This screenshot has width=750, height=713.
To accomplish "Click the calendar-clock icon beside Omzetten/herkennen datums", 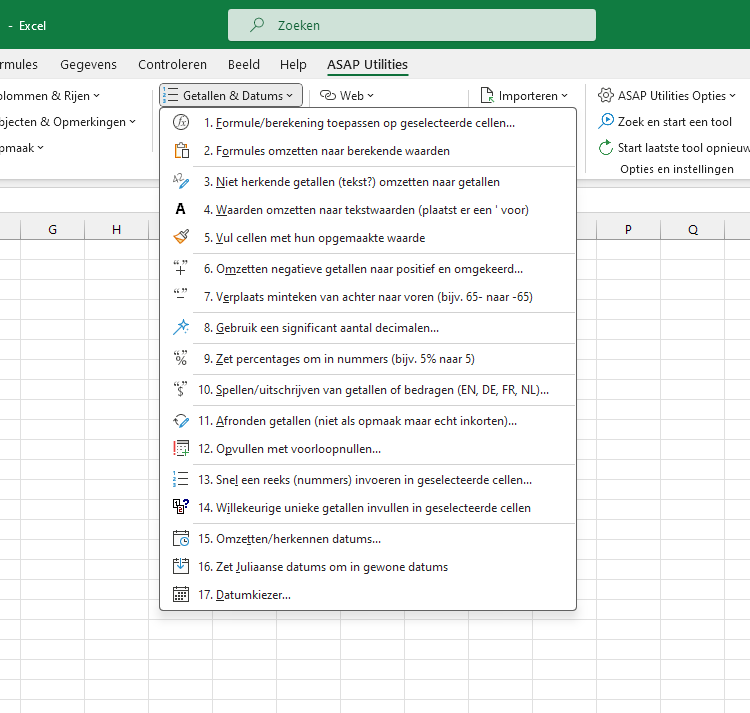I will tap(181, 538).
